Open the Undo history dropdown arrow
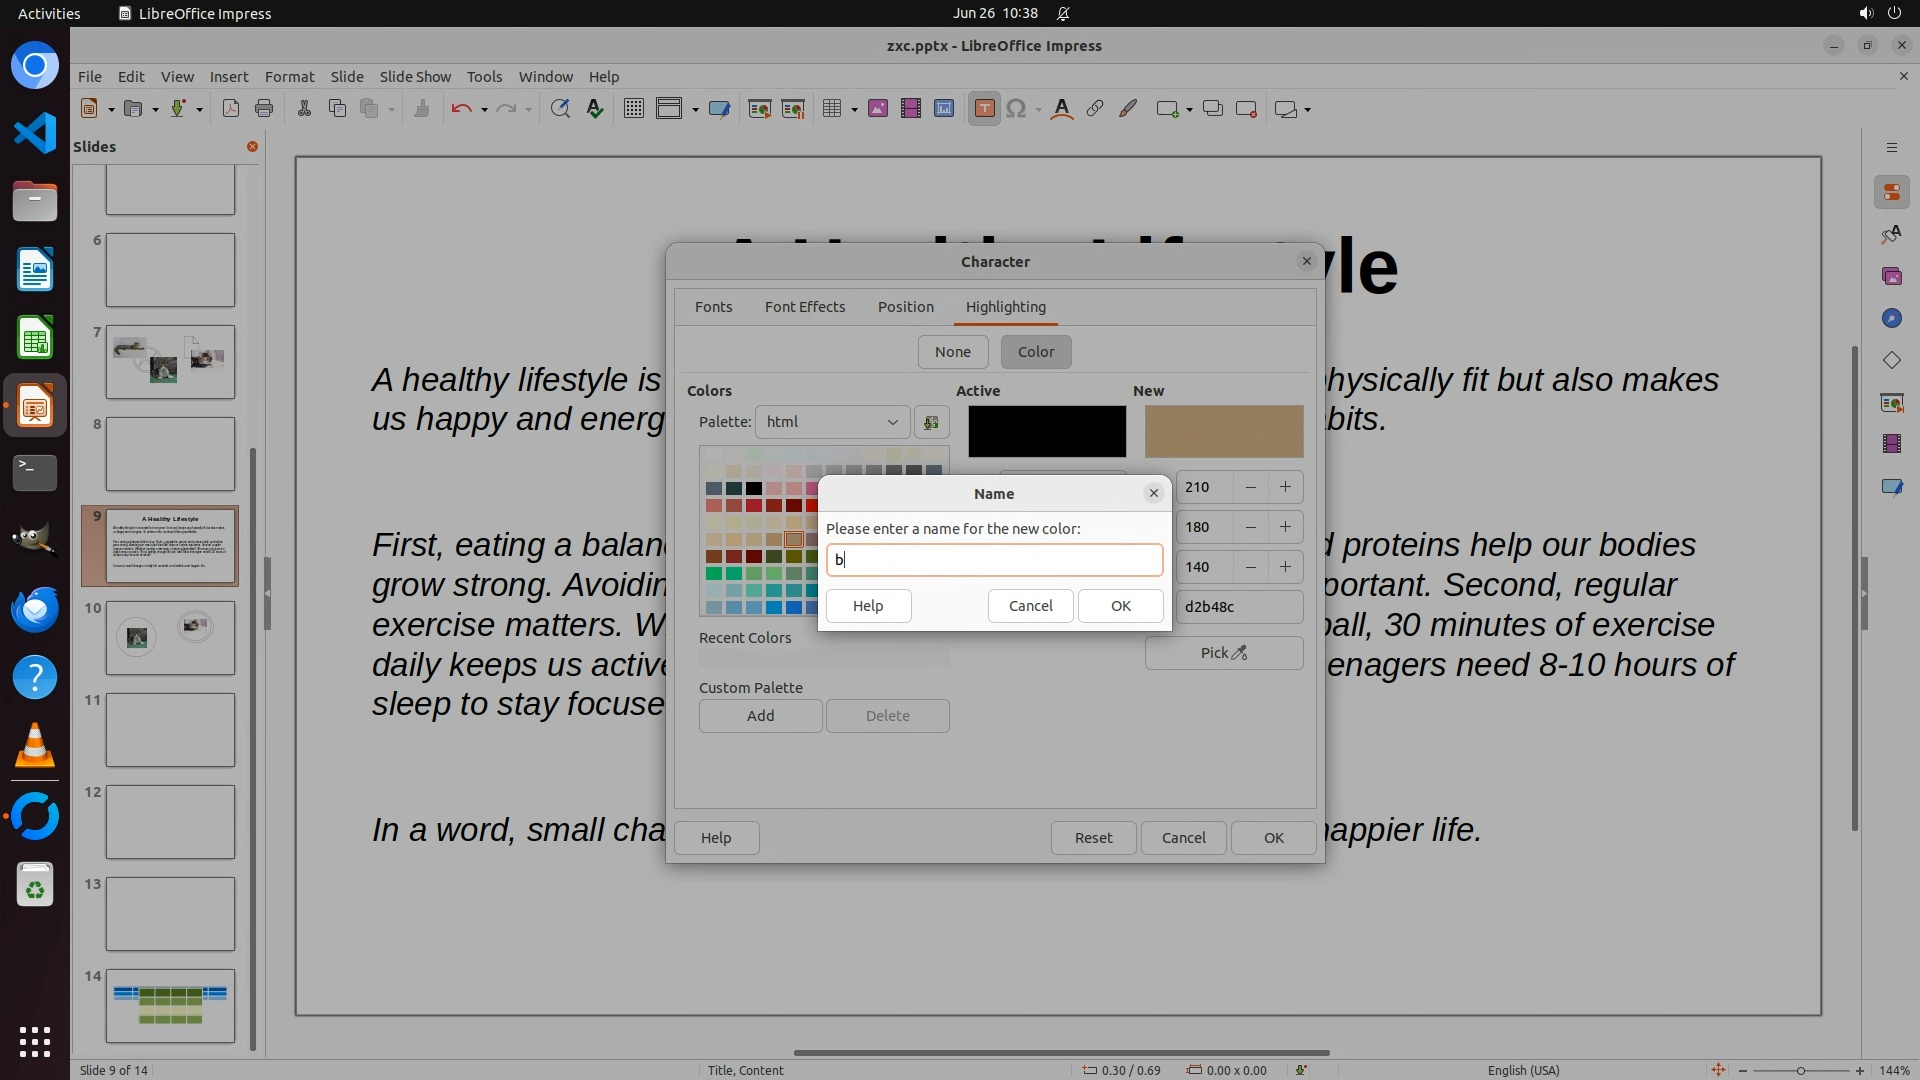 (x=484, y=110)
